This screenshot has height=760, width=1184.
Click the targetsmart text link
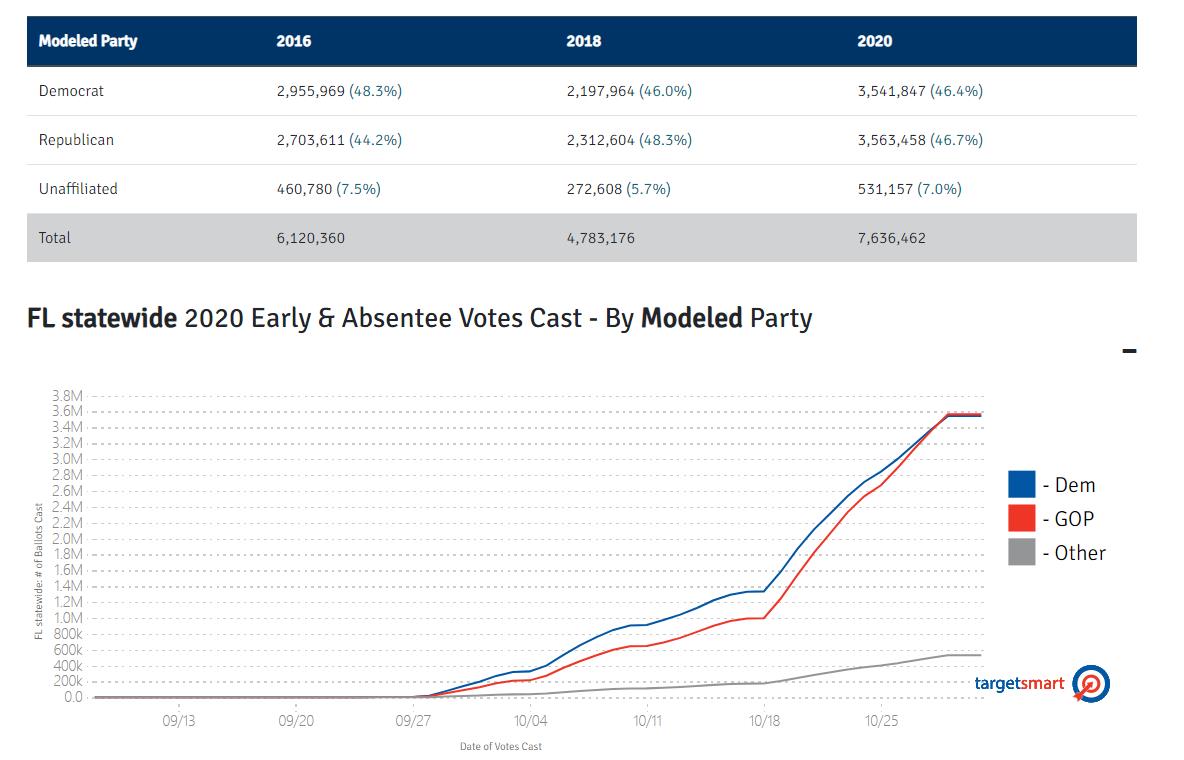1019,684
